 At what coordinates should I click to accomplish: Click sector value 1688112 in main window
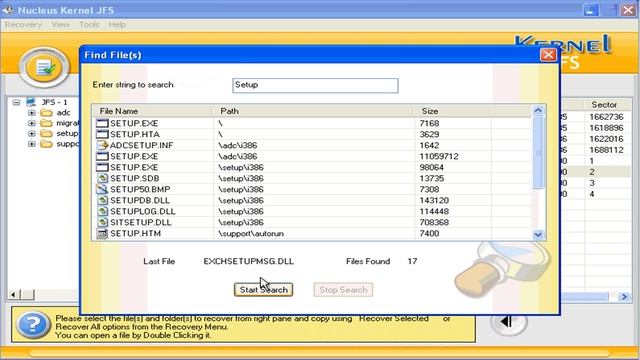coord(606,150)
